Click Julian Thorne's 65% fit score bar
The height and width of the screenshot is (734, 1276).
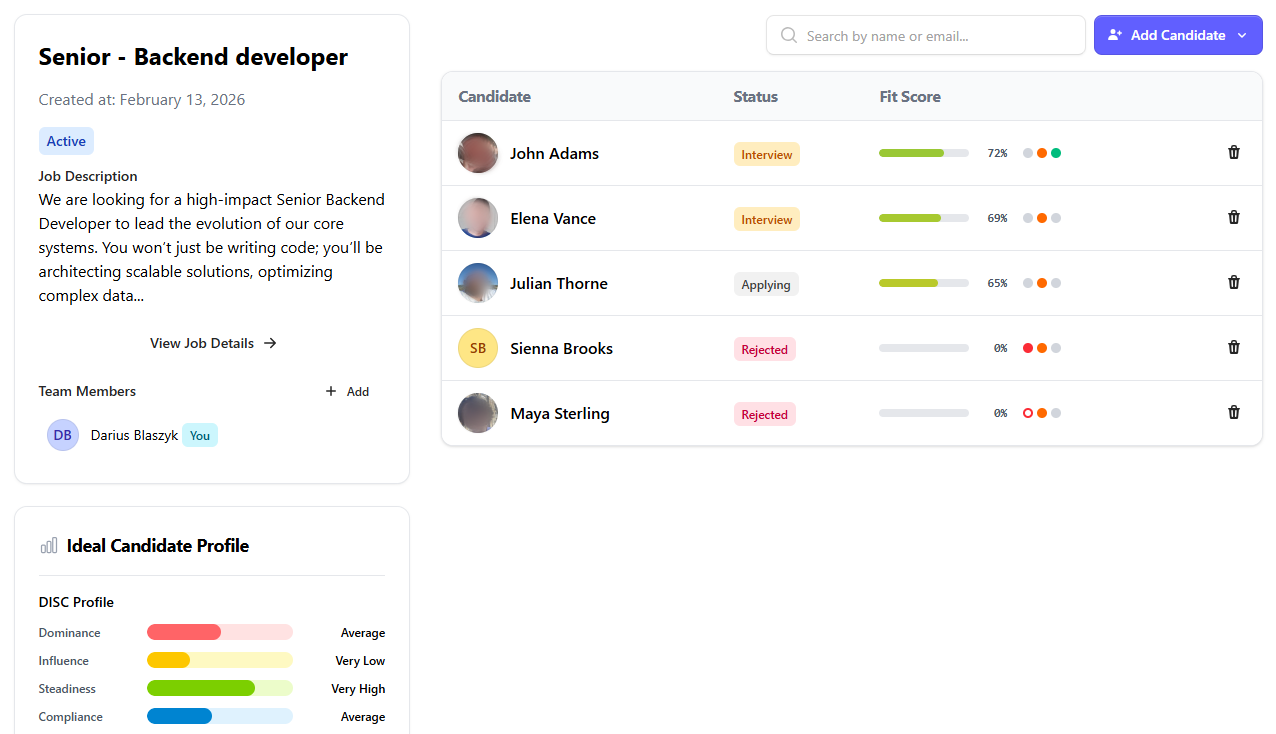tap(924, 283)
